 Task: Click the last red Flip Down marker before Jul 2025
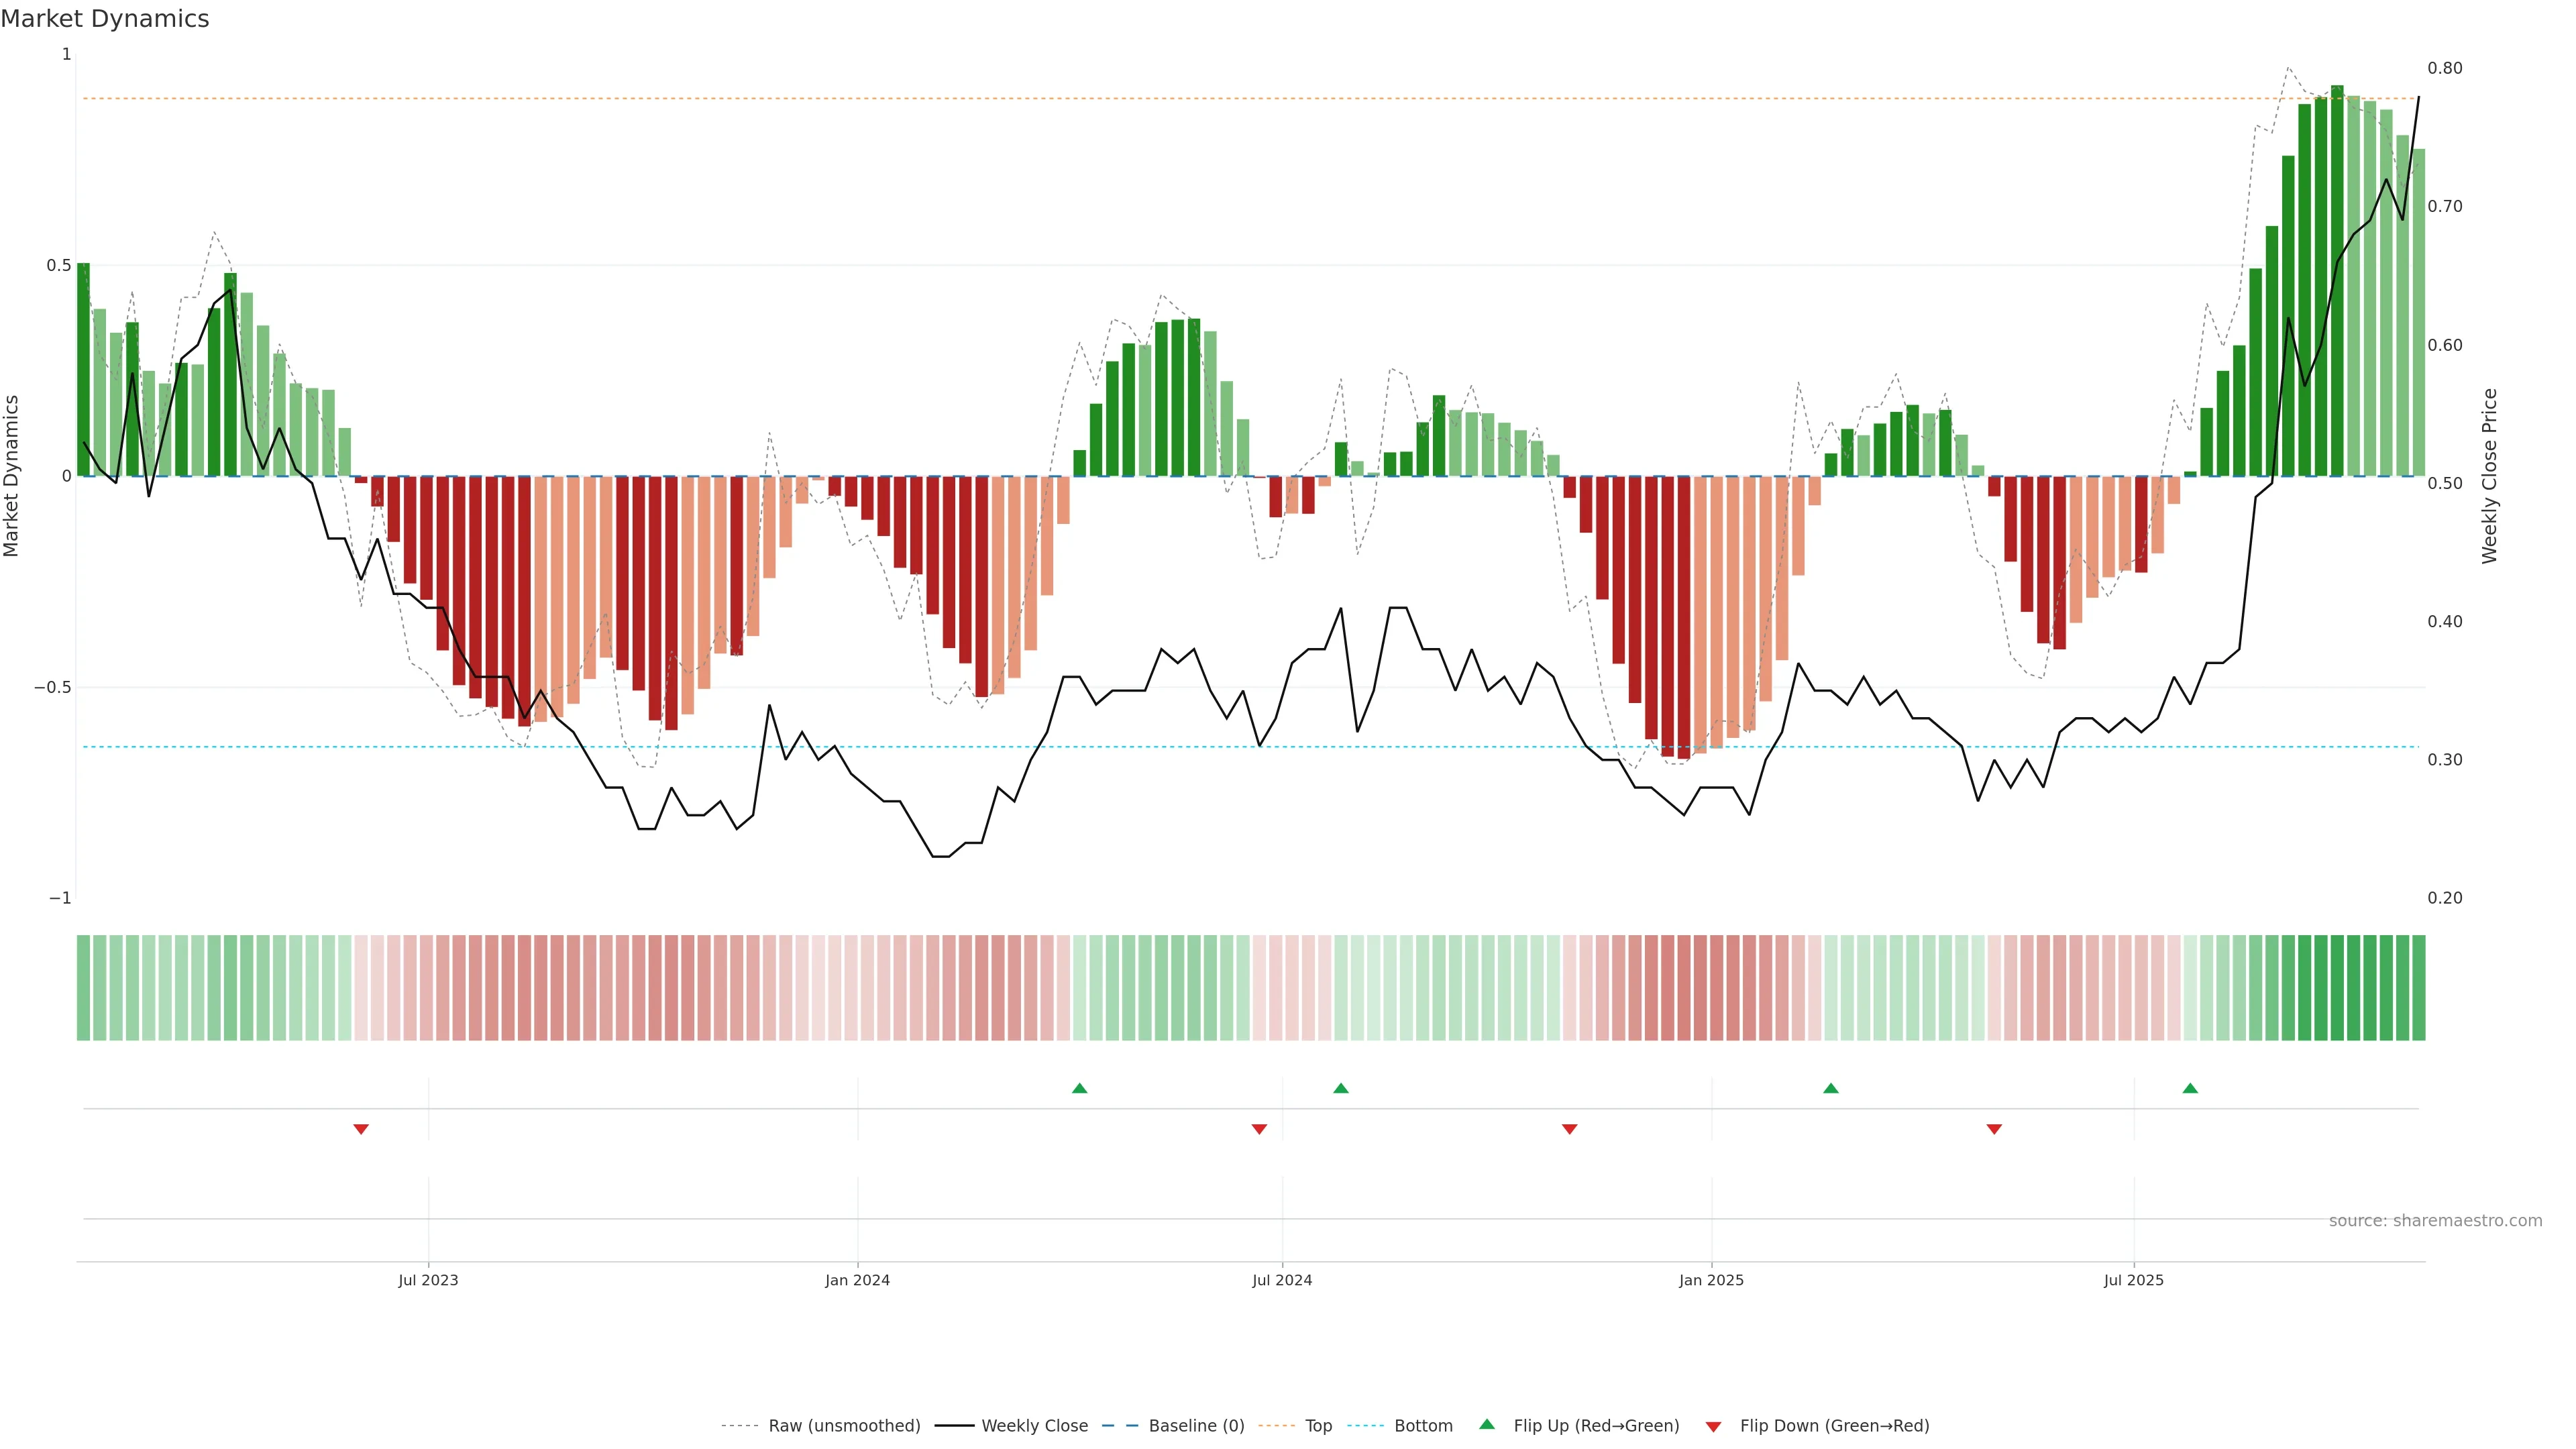(1994, 1129)
